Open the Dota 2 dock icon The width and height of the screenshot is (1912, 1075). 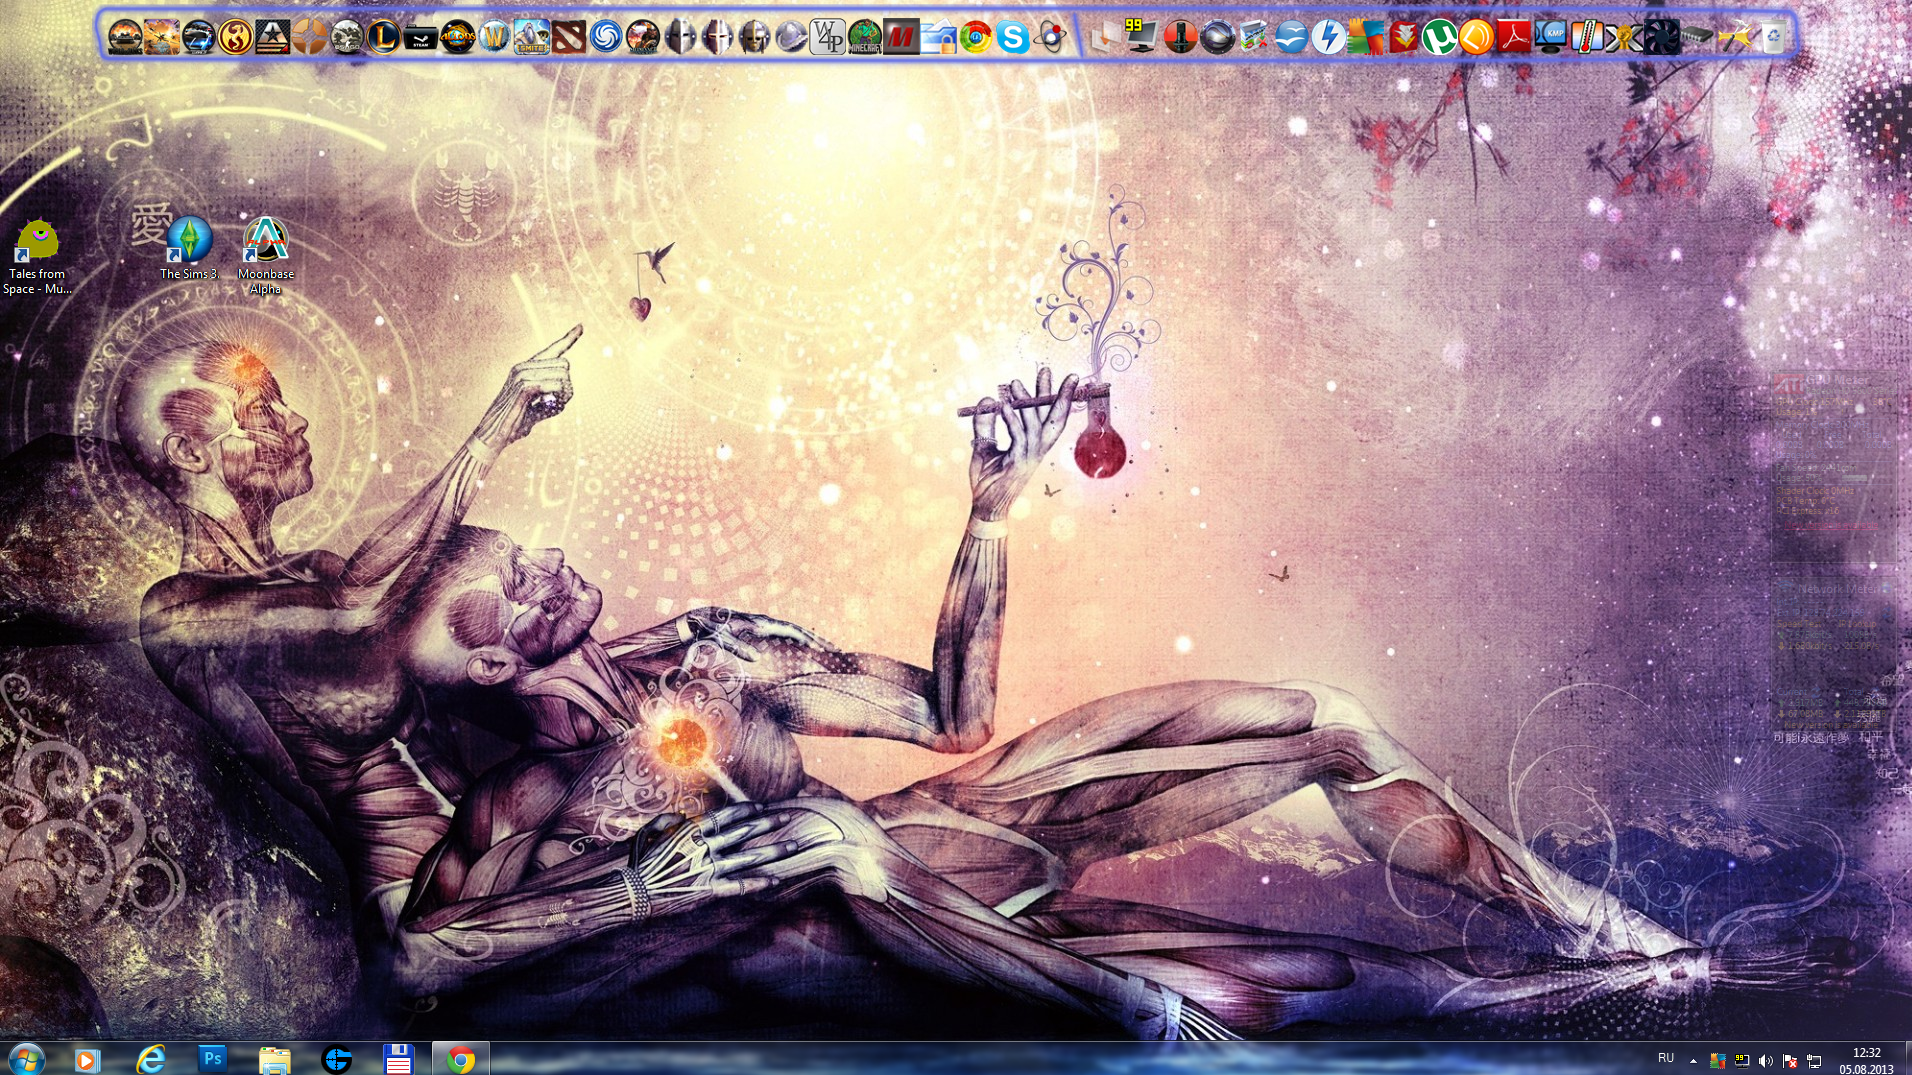click(x=568, y=38)
